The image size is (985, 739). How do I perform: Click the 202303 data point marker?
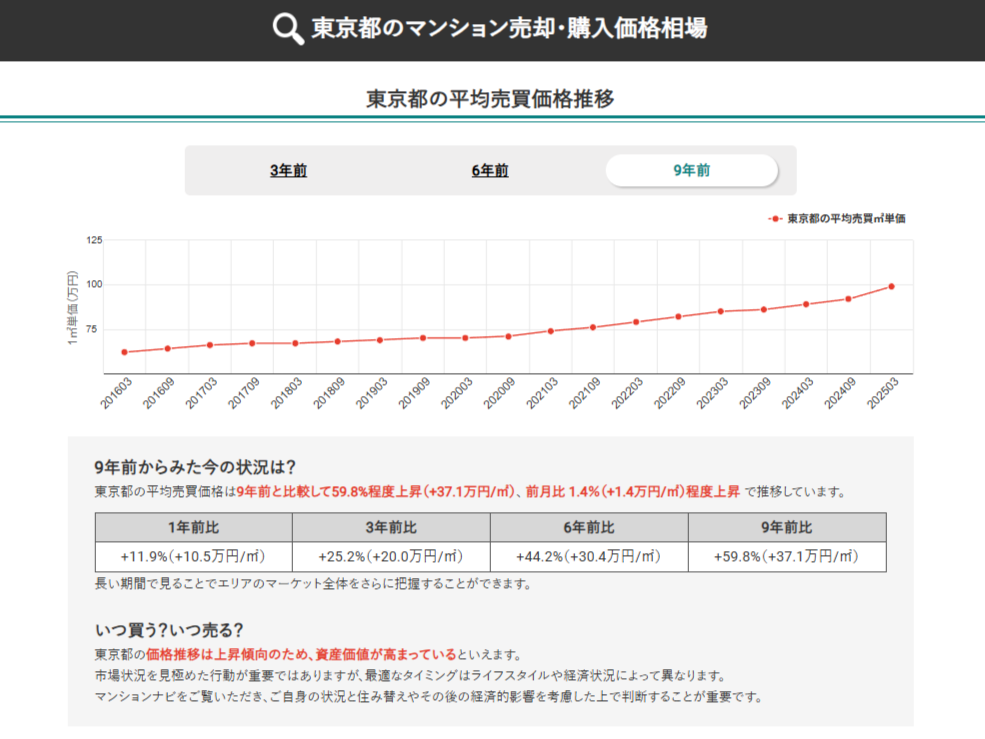(x=720, y=311)
